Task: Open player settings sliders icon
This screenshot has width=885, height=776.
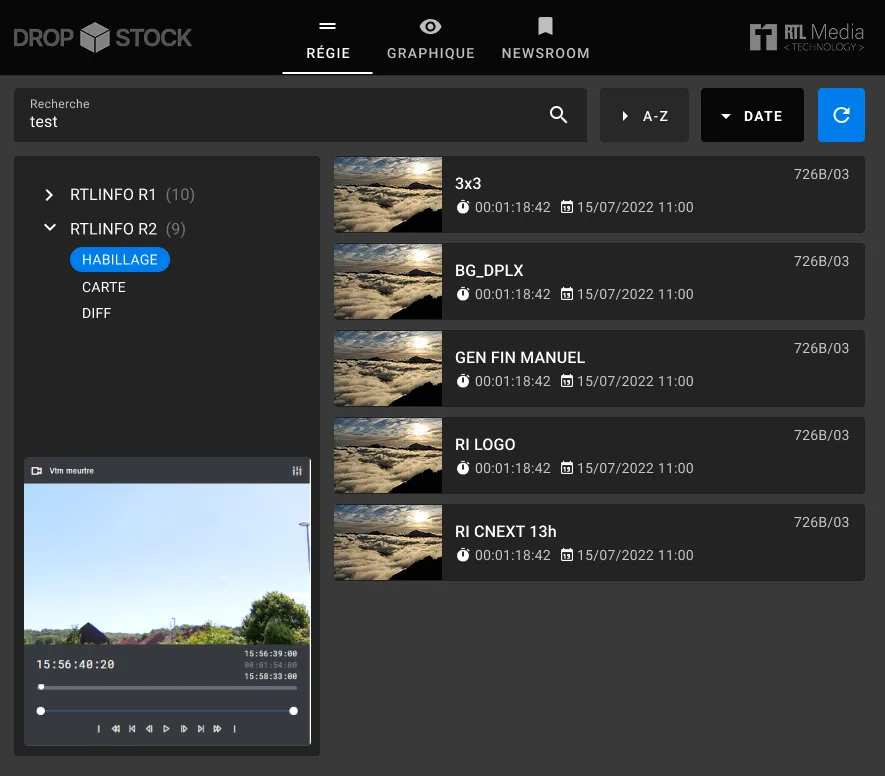Action: pyautogui.click(x=296, y=471)
